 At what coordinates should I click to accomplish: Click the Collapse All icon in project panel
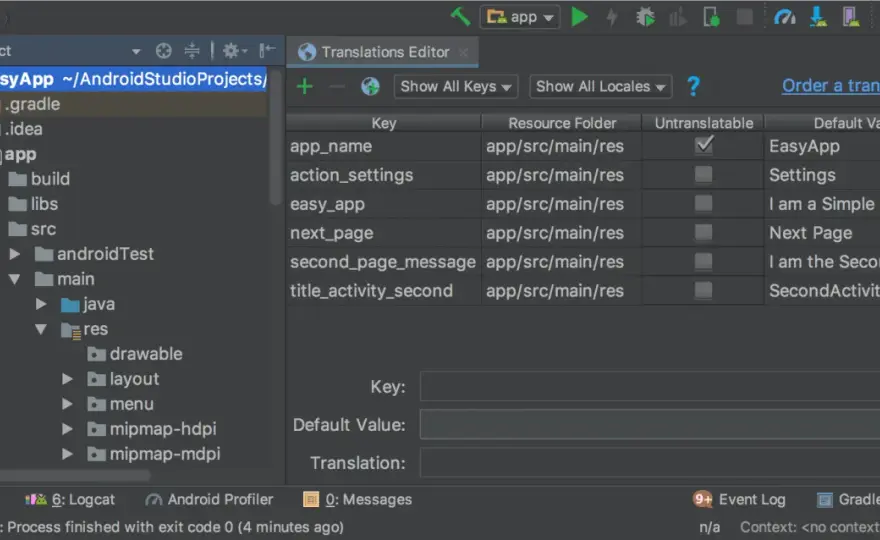192,51
